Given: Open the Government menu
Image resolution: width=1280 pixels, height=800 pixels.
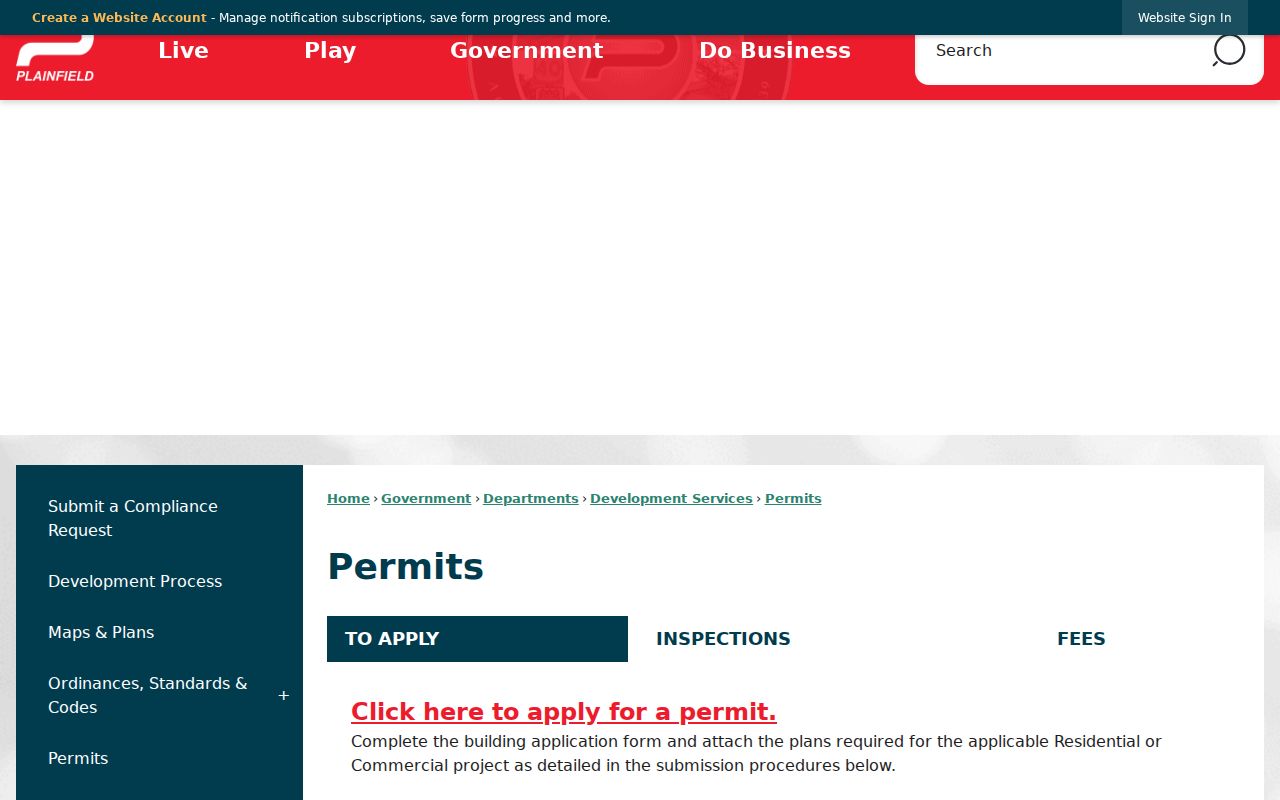Looking at the screenshot, I should (527, 50).
